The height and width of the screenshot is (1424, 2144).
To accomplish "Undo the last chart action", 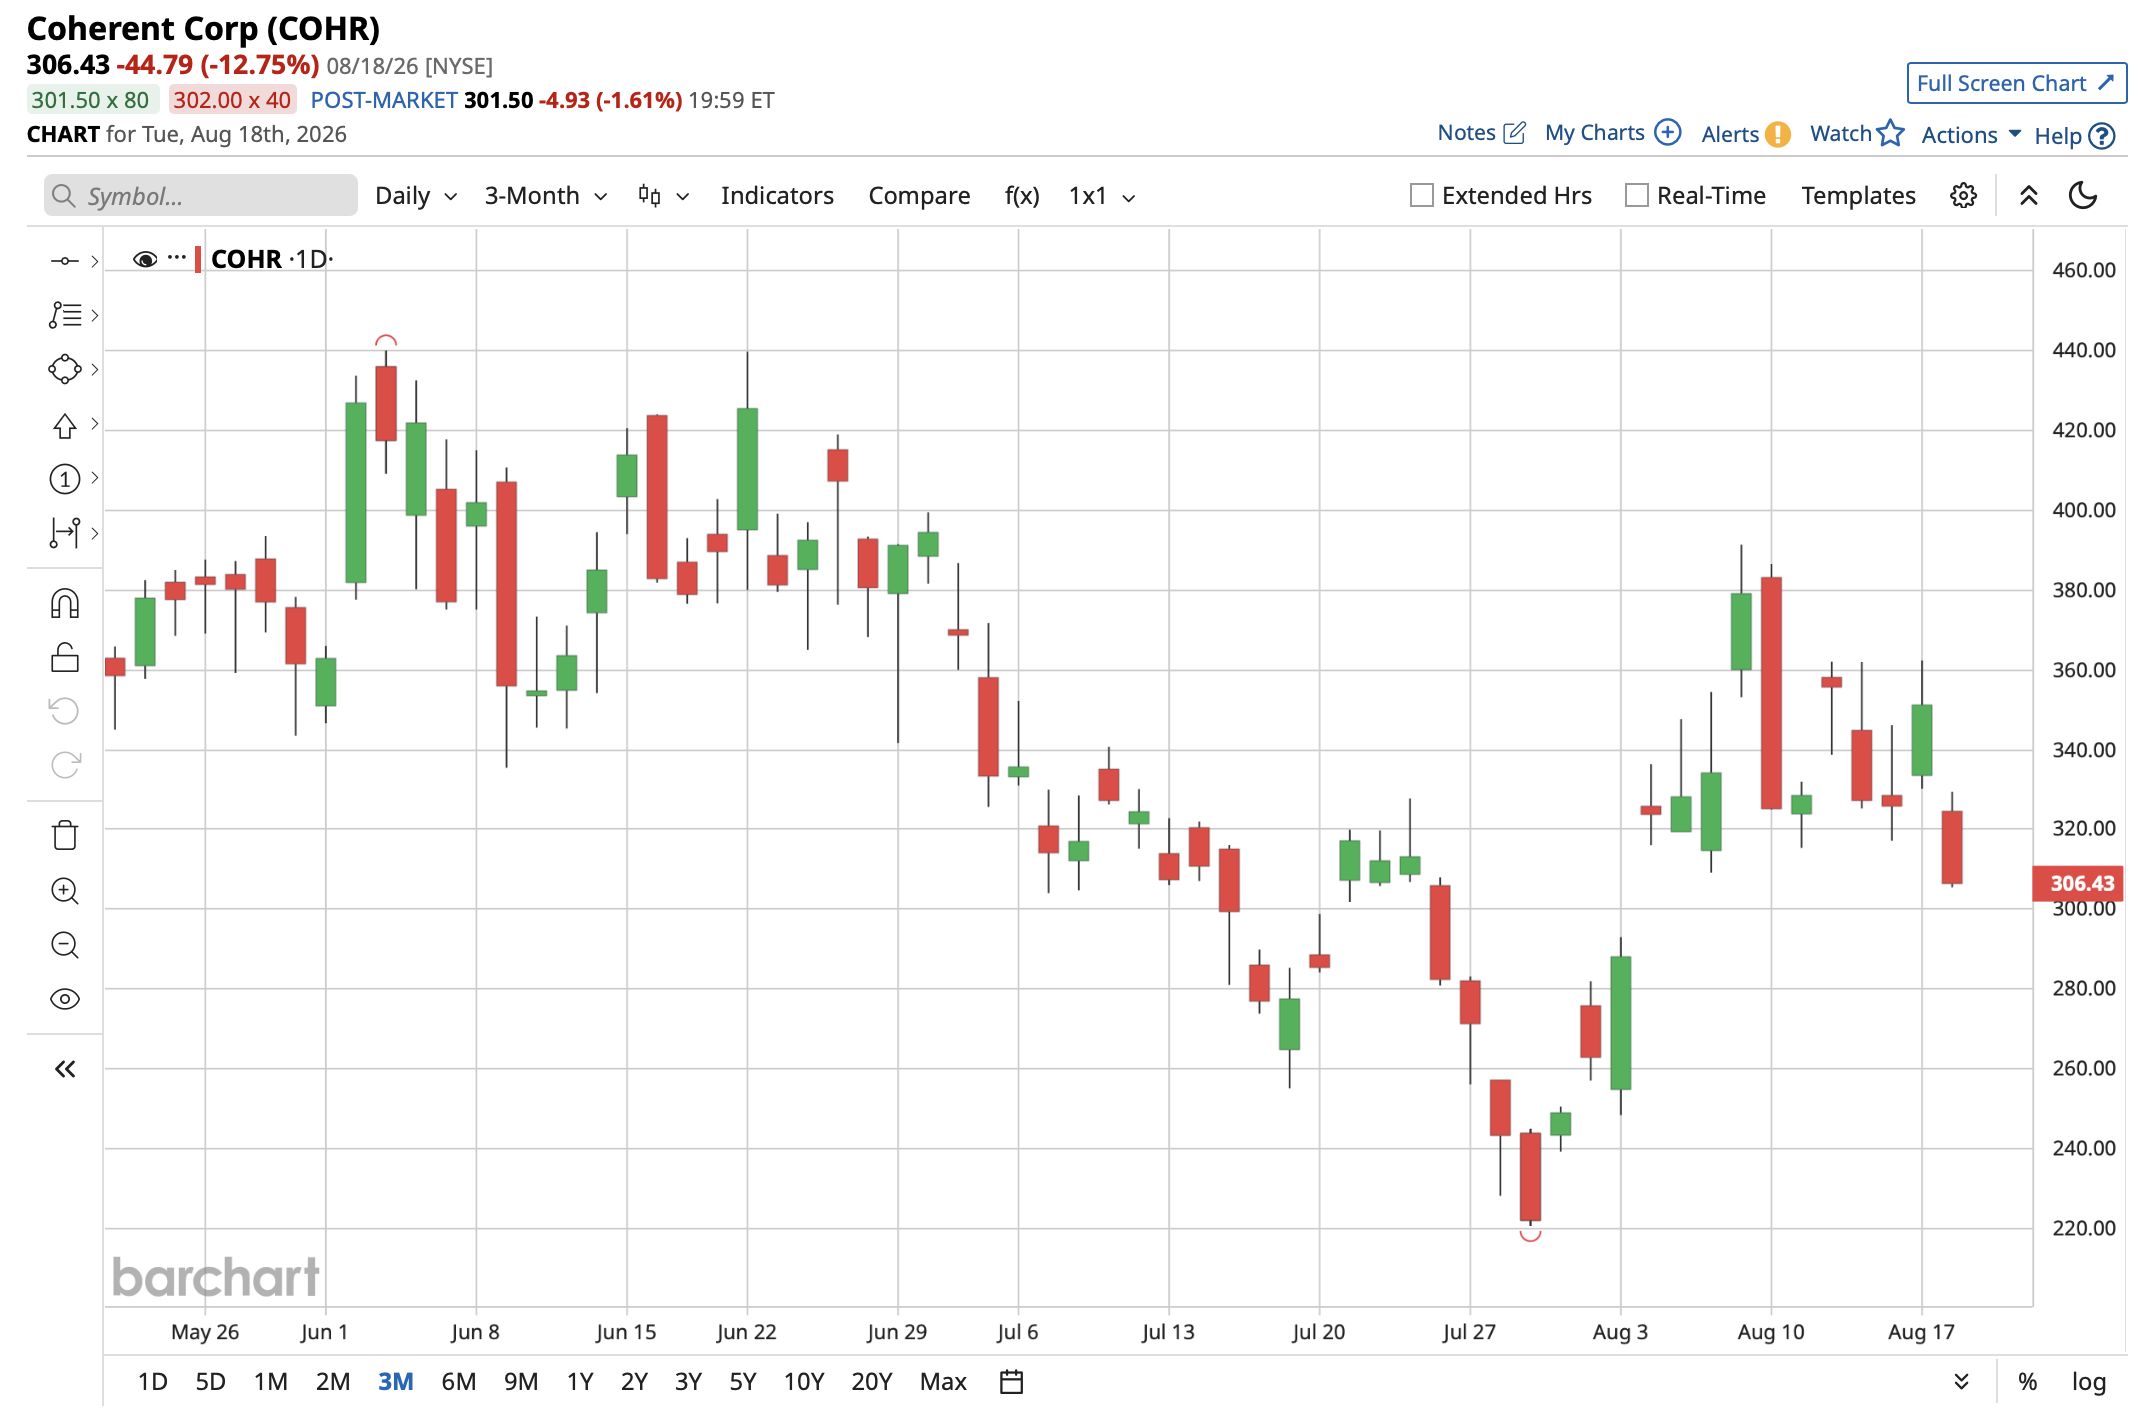I will [65, 711].
